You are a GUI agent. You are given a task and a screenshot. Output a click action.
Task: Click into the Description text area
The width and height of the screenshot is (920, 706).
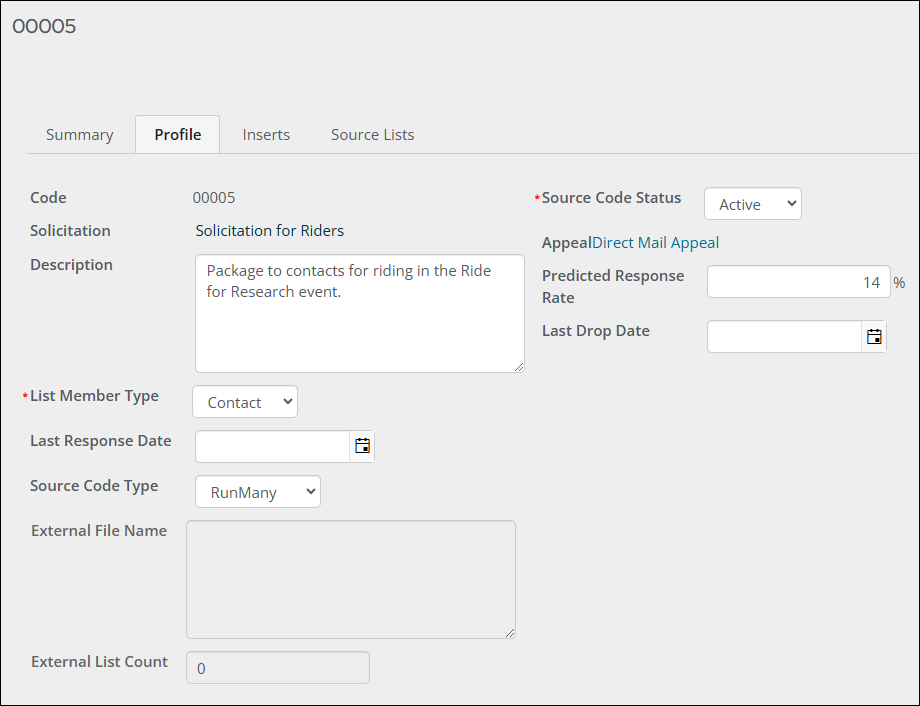pos(360,313)
